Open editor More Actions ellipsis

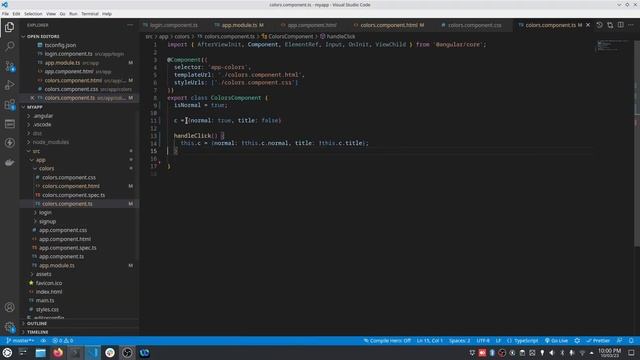631,25
